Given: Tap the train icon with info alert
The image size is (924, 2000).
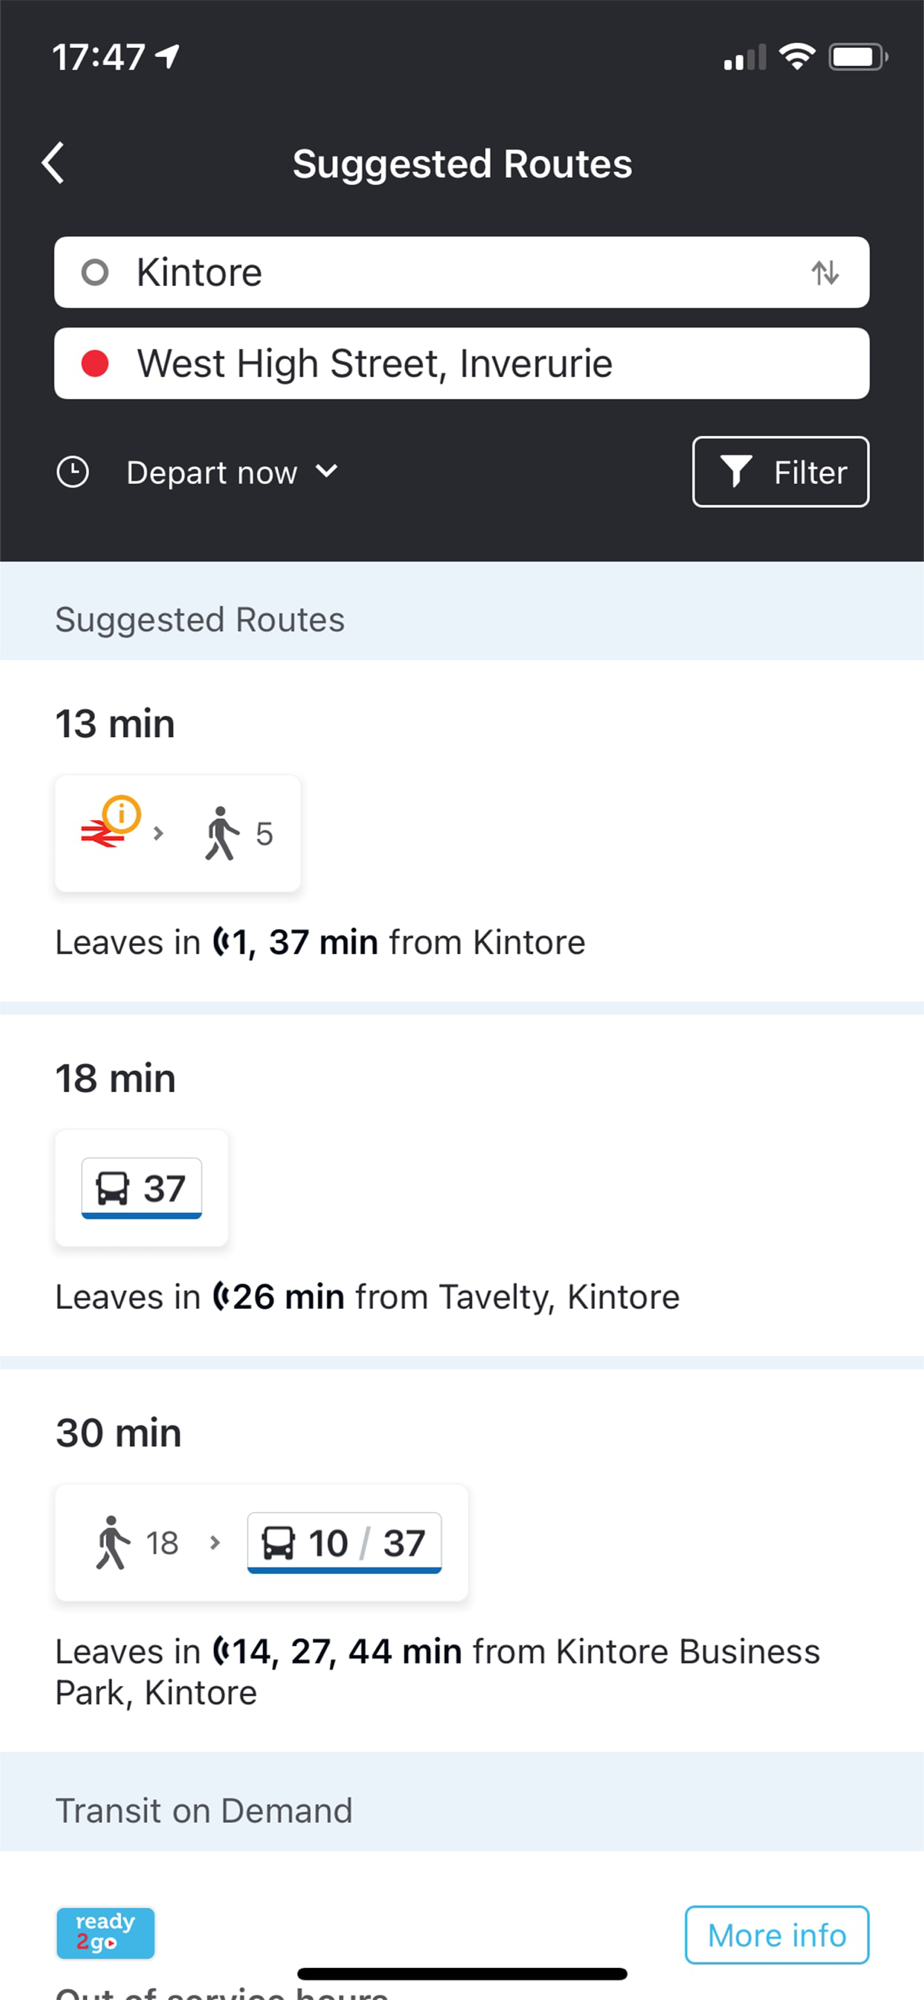Looking at the screenshot, I should pos(109,826).
